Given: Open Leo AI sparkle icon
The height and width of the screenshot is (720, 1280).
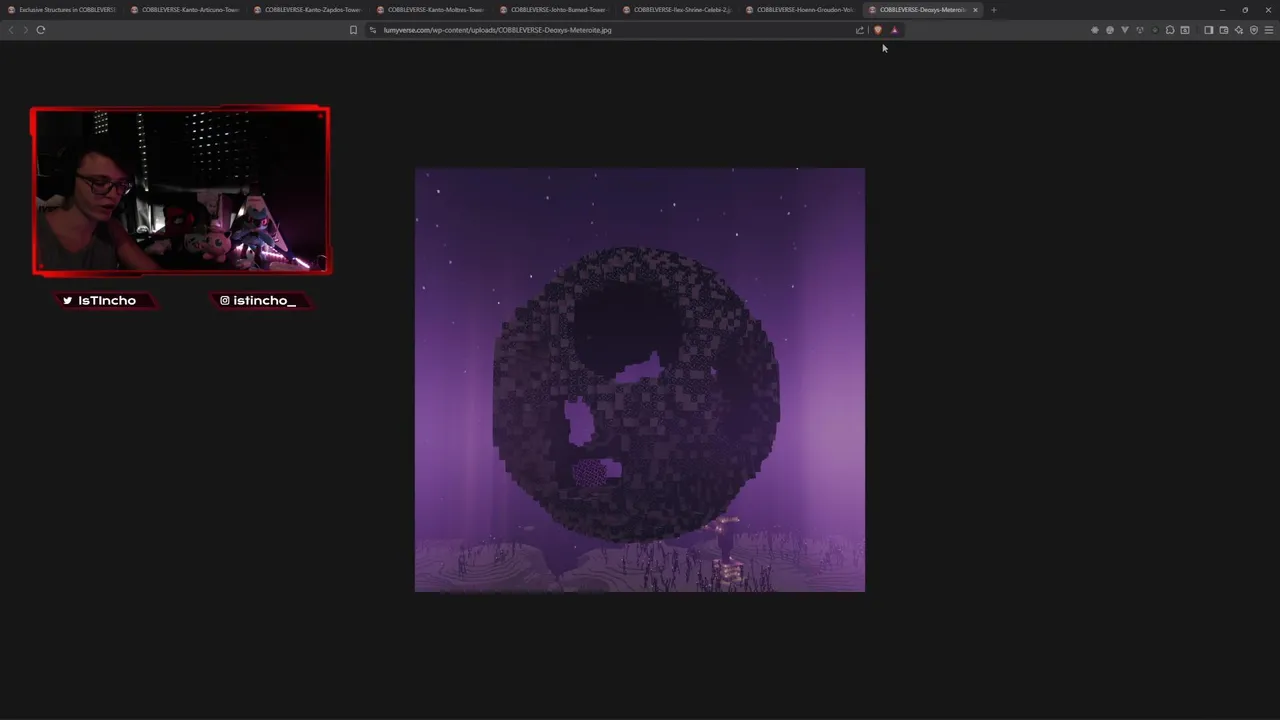Looking at the screenshot, I should tap(1239, 30).
